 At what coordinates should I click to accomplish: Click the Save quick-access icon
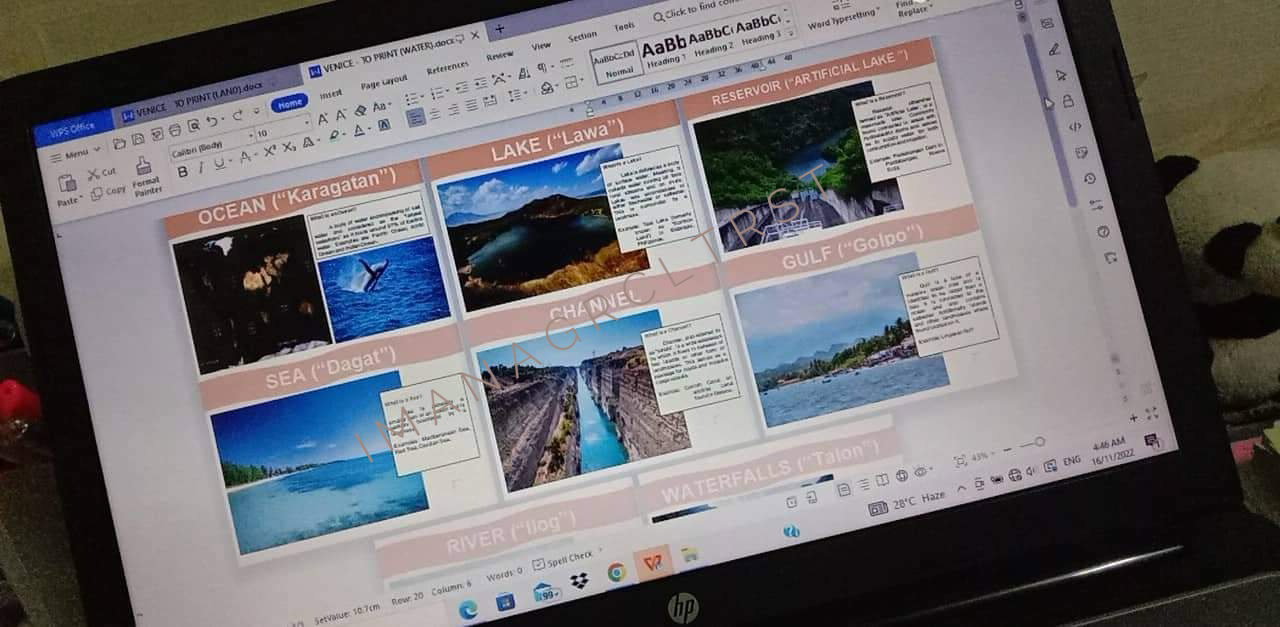pos(138,139)
